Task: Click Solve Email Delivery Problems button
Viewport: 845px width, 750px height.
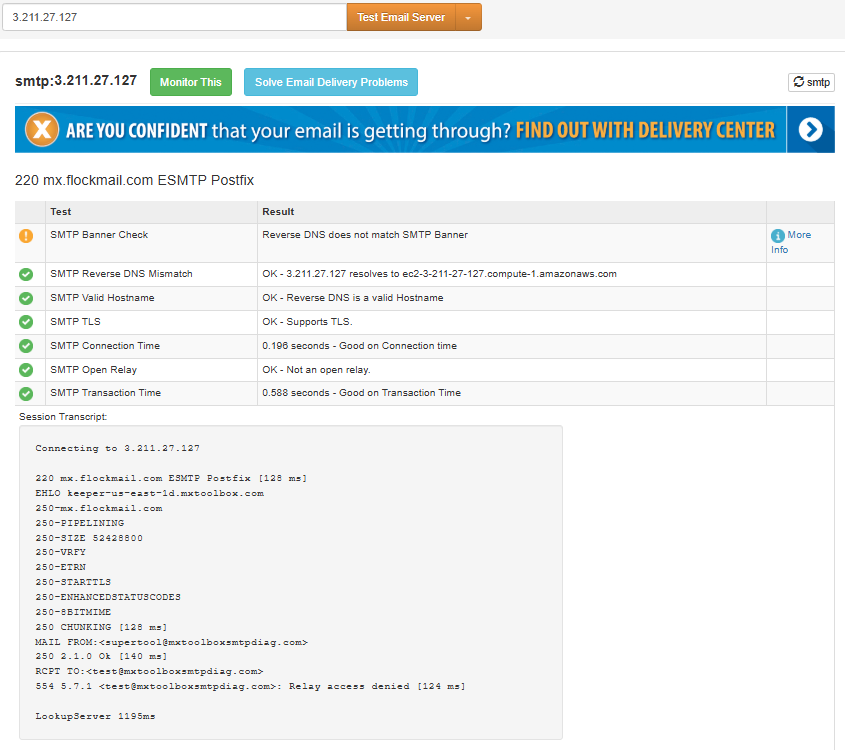Action: (330, 82)
